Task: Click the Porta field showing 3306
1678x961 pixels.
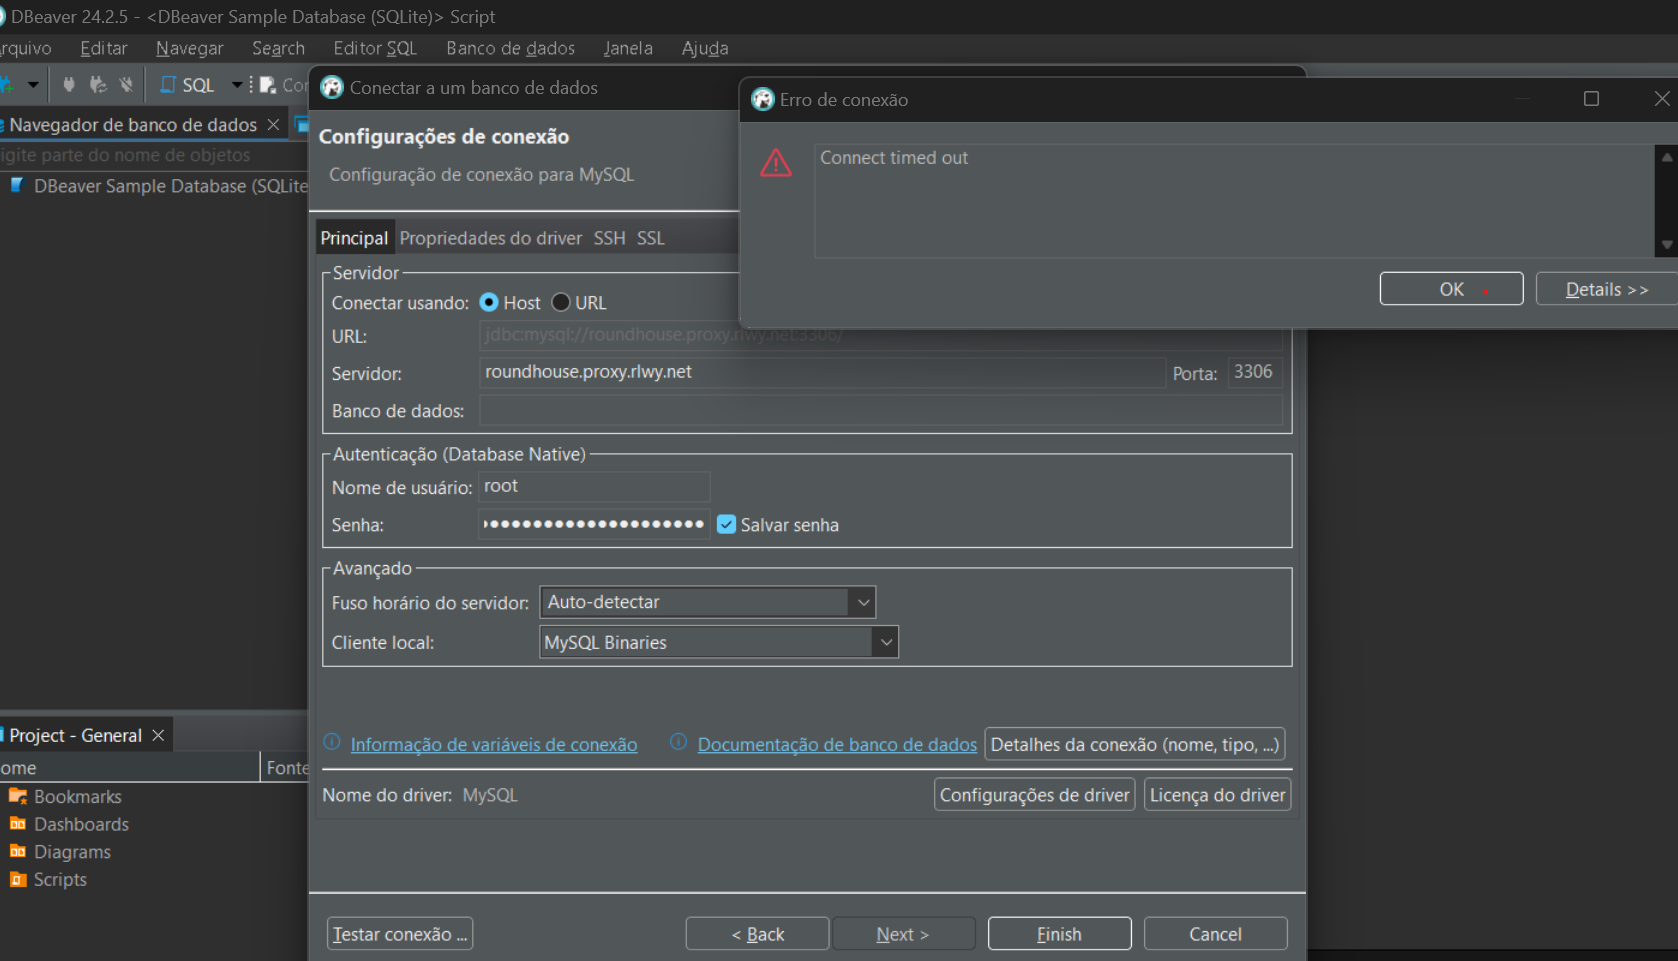Action: 1255,372
